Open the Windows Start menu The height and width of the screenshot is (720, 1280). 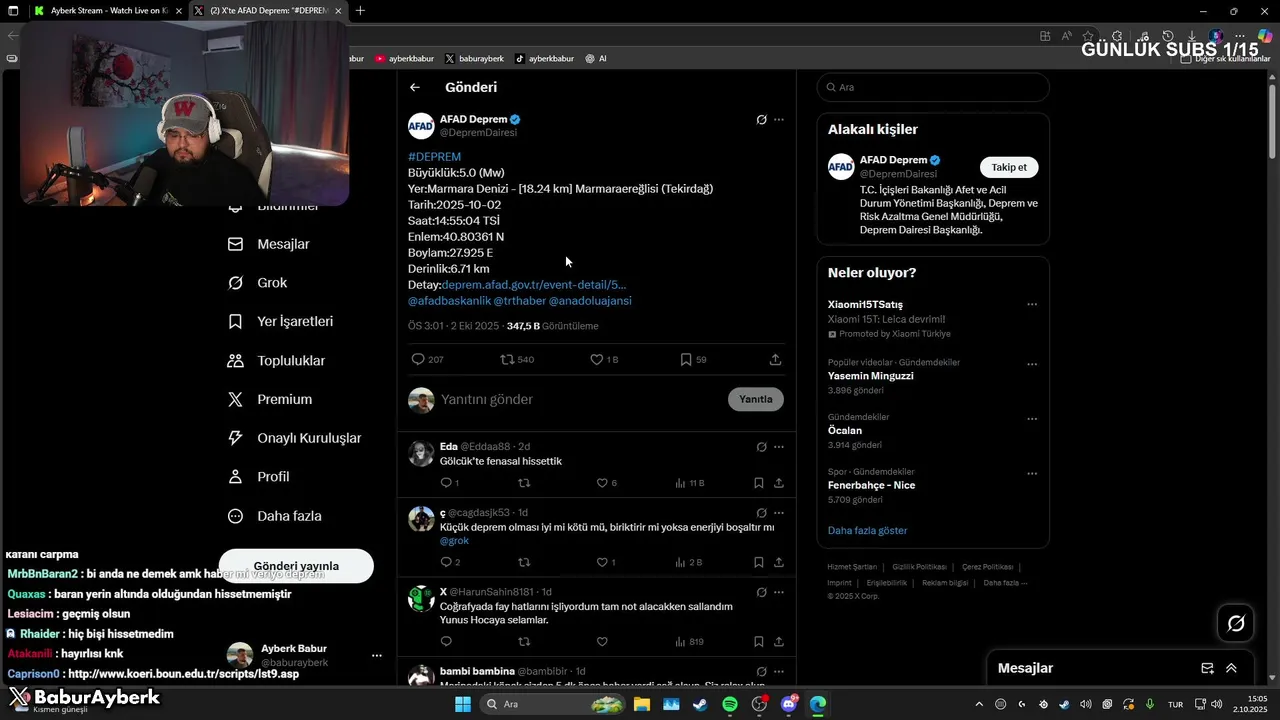coord(462,704)
